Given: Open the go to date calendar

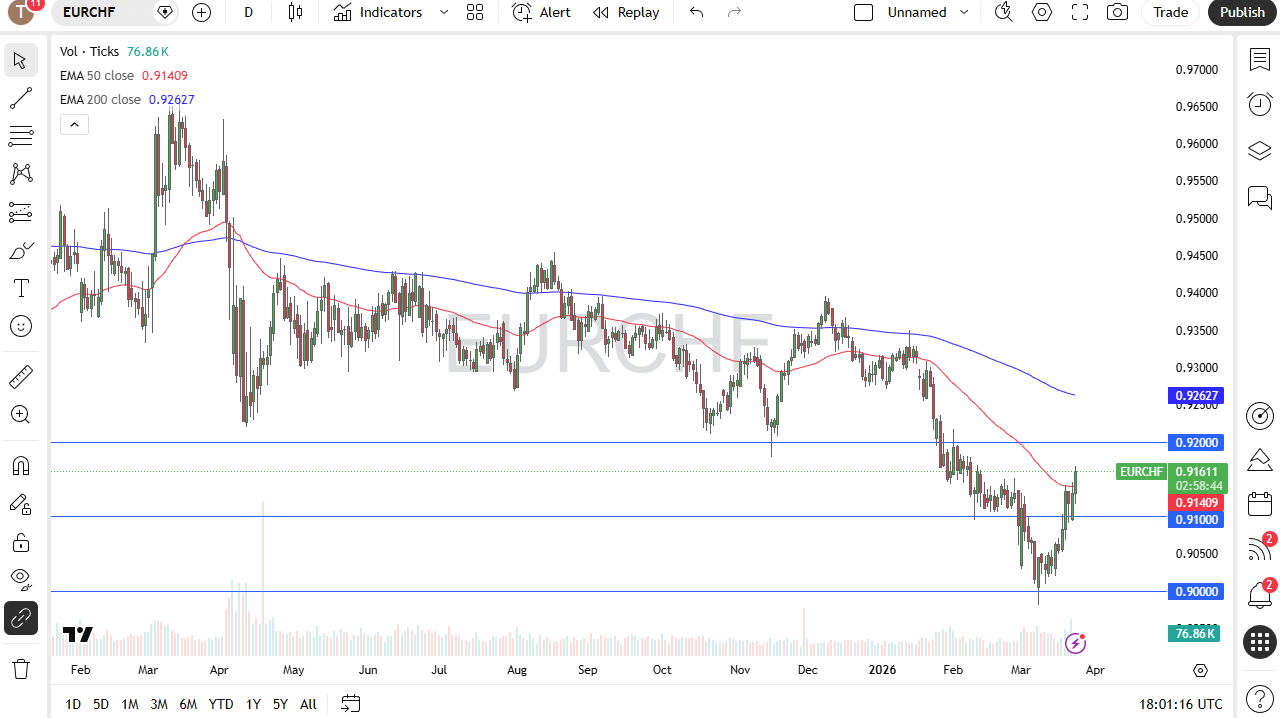Looking at the screenshot, I should coord(350,704).
